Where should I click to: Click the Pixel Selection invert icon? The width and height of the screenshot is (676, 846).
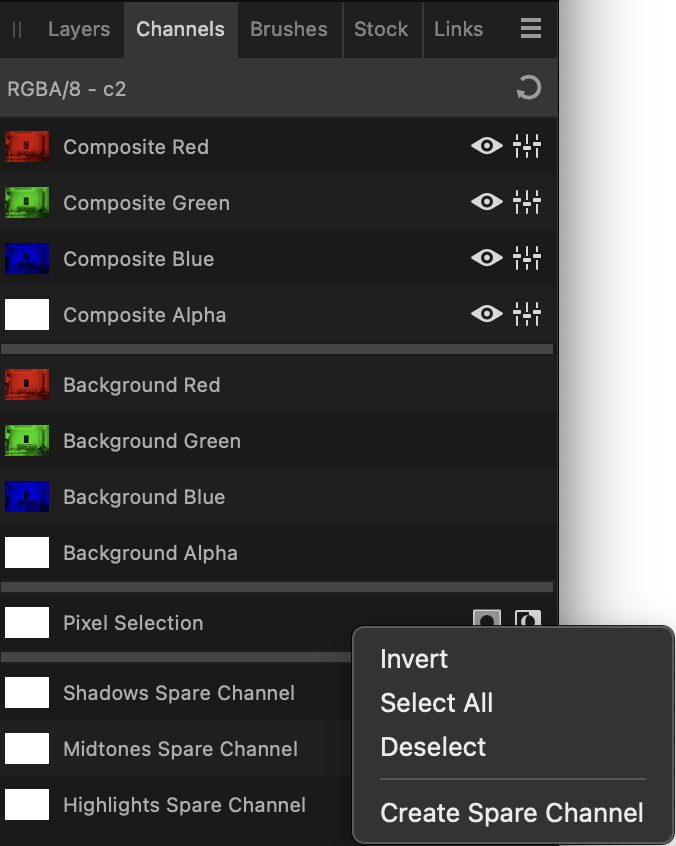527,620
